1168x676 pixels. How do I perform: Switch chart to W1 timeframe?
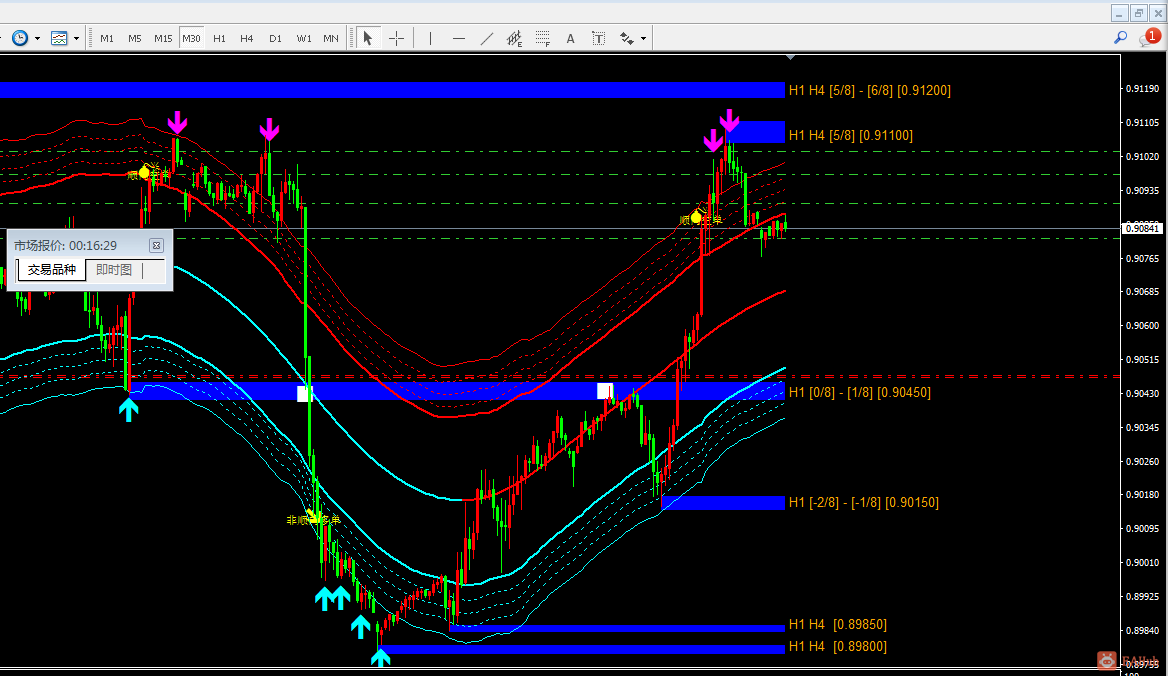(x=304, y=38)
